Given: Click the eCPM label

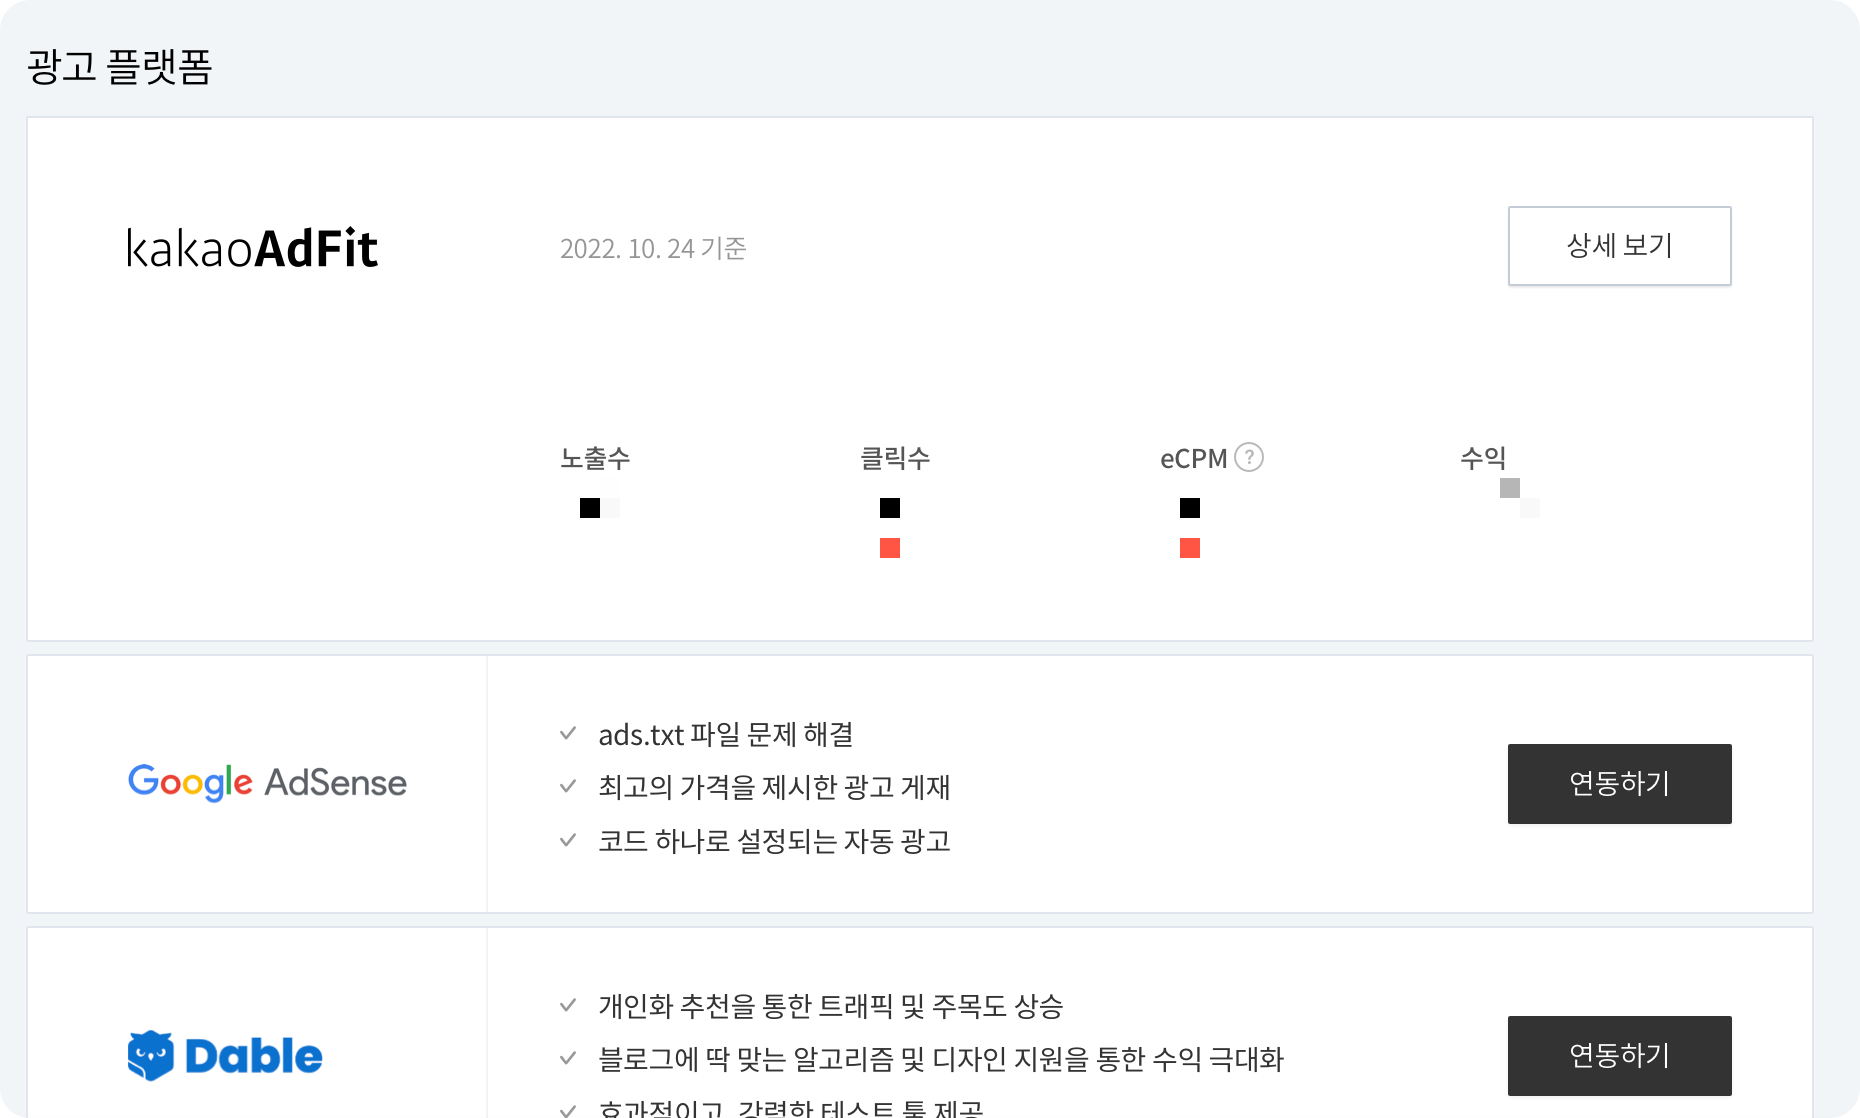Looking at the screenshot, I should (x=1193, y=458).
